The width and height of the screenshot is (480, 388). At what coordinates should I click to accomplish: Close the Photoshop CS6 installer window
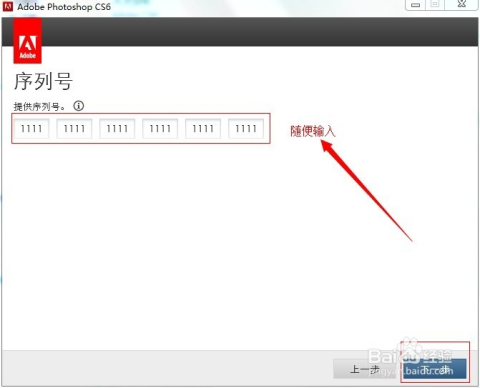click(462, 4)
